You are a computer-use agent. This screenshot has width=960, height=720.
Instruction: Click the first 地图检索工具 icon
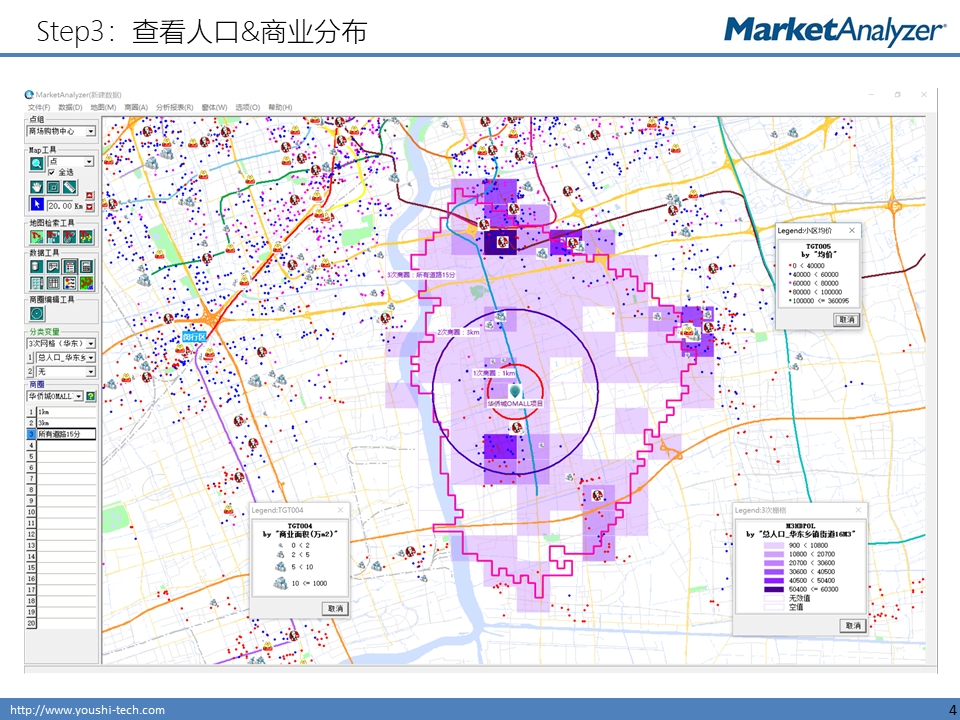(x=37, y=236)
